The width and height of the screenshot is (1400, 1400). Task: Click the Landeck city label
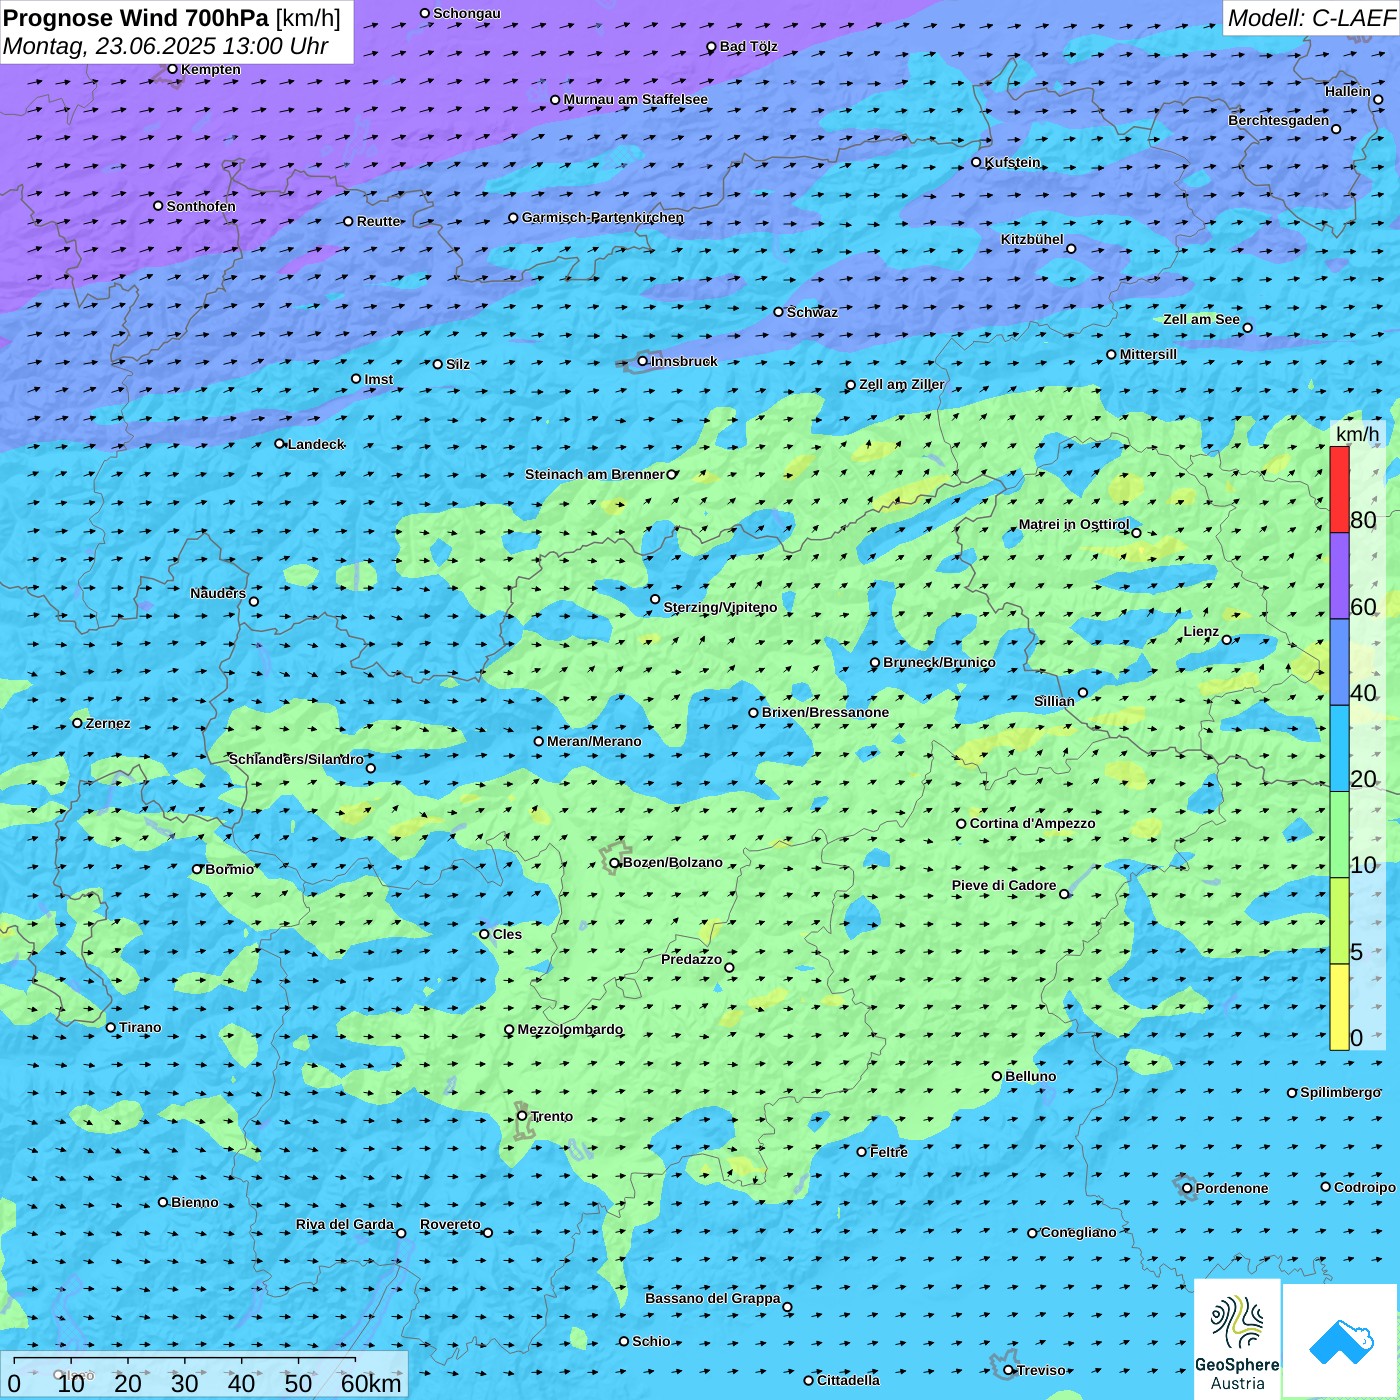click(x=316, y=444)
